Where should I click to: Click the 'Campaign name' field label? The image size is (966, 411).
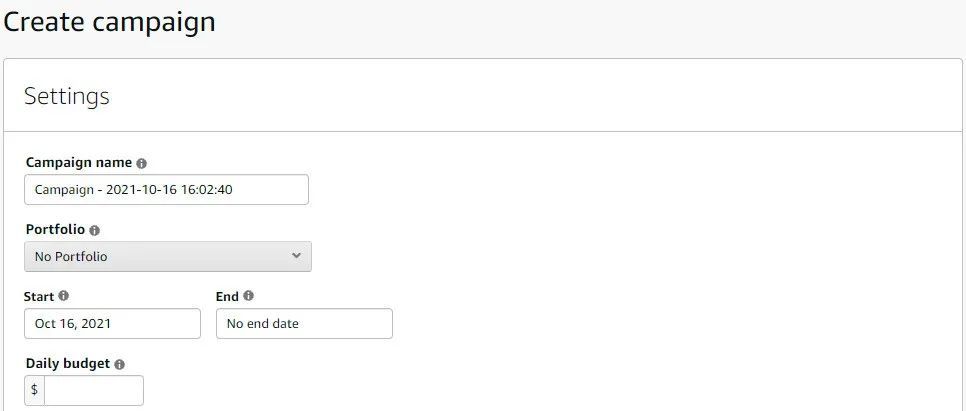point(79,163)
